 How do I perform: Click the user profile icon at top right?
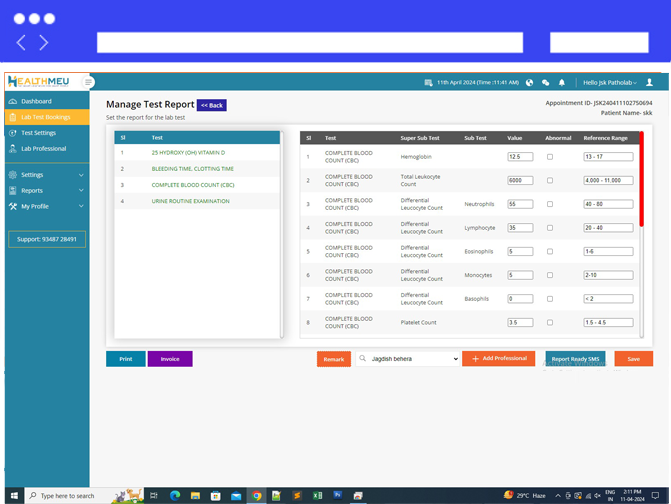649,83
